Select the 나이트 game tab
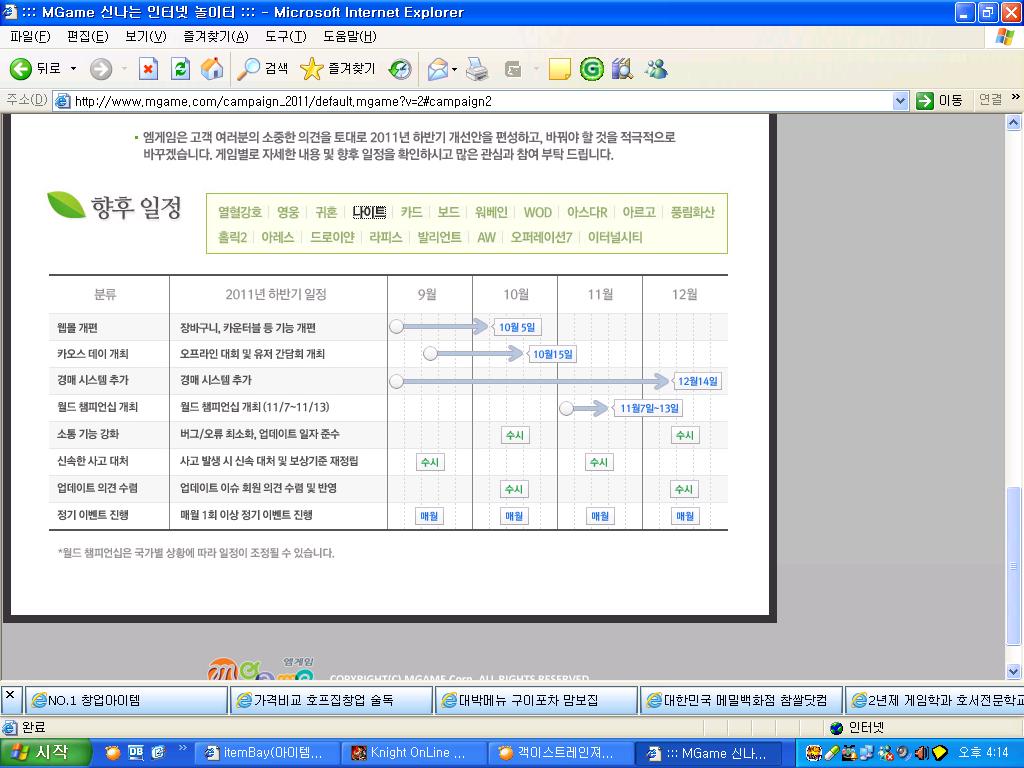 point(369,212)
